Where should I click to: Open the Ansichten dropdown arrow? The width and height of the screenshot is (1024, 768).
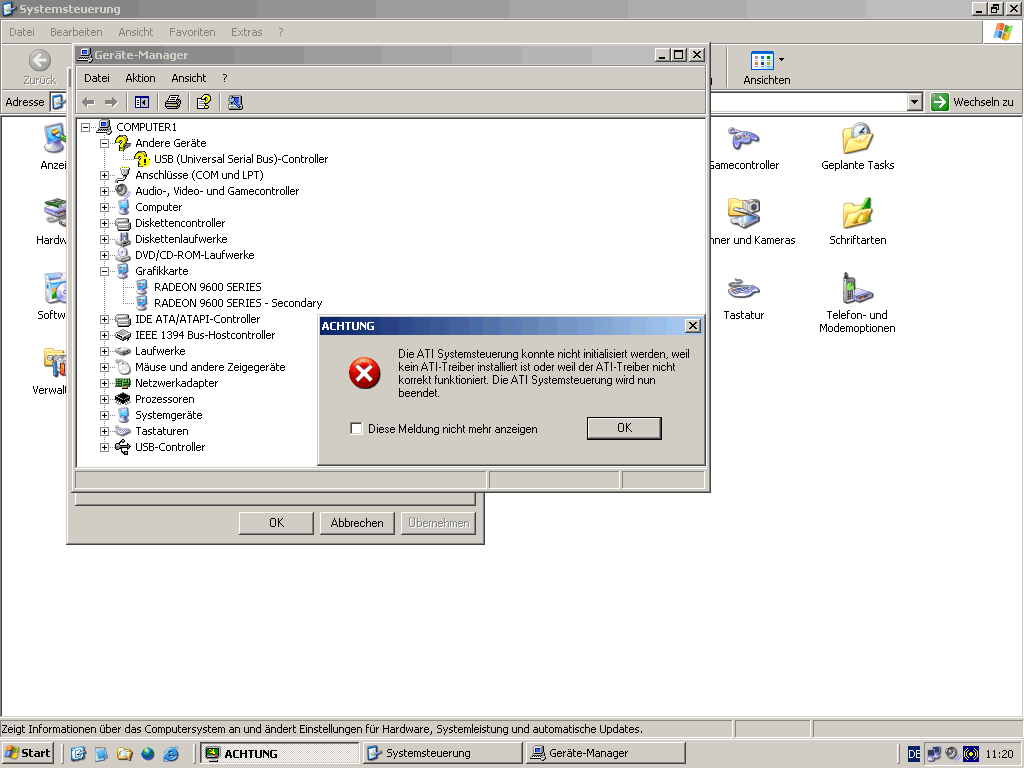point(781,59)
